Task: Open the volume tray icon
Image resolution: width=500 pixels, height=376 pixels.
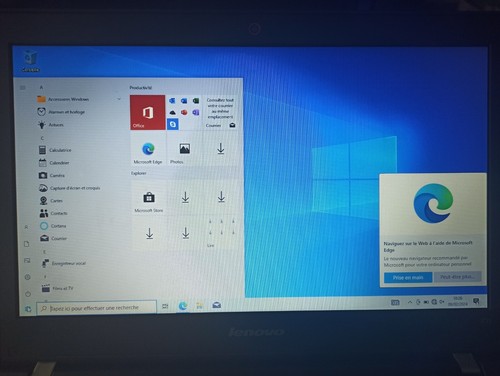Action: point(442,302)
